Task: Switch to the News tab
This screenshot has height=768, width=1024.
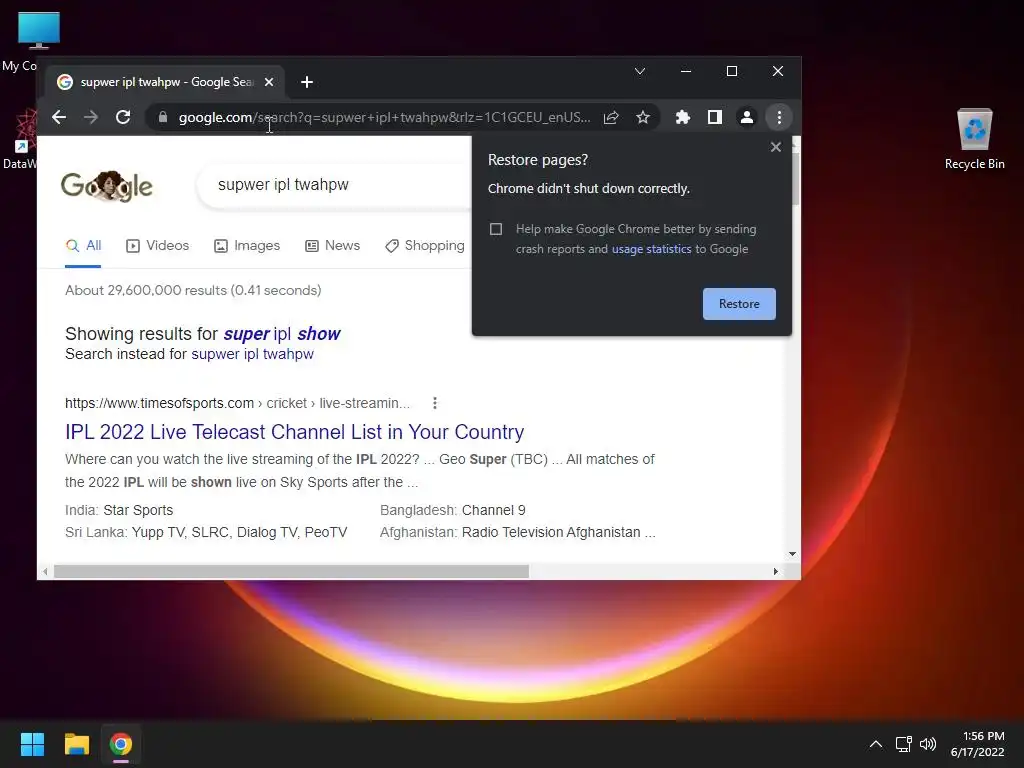Action: pos(332,246)
